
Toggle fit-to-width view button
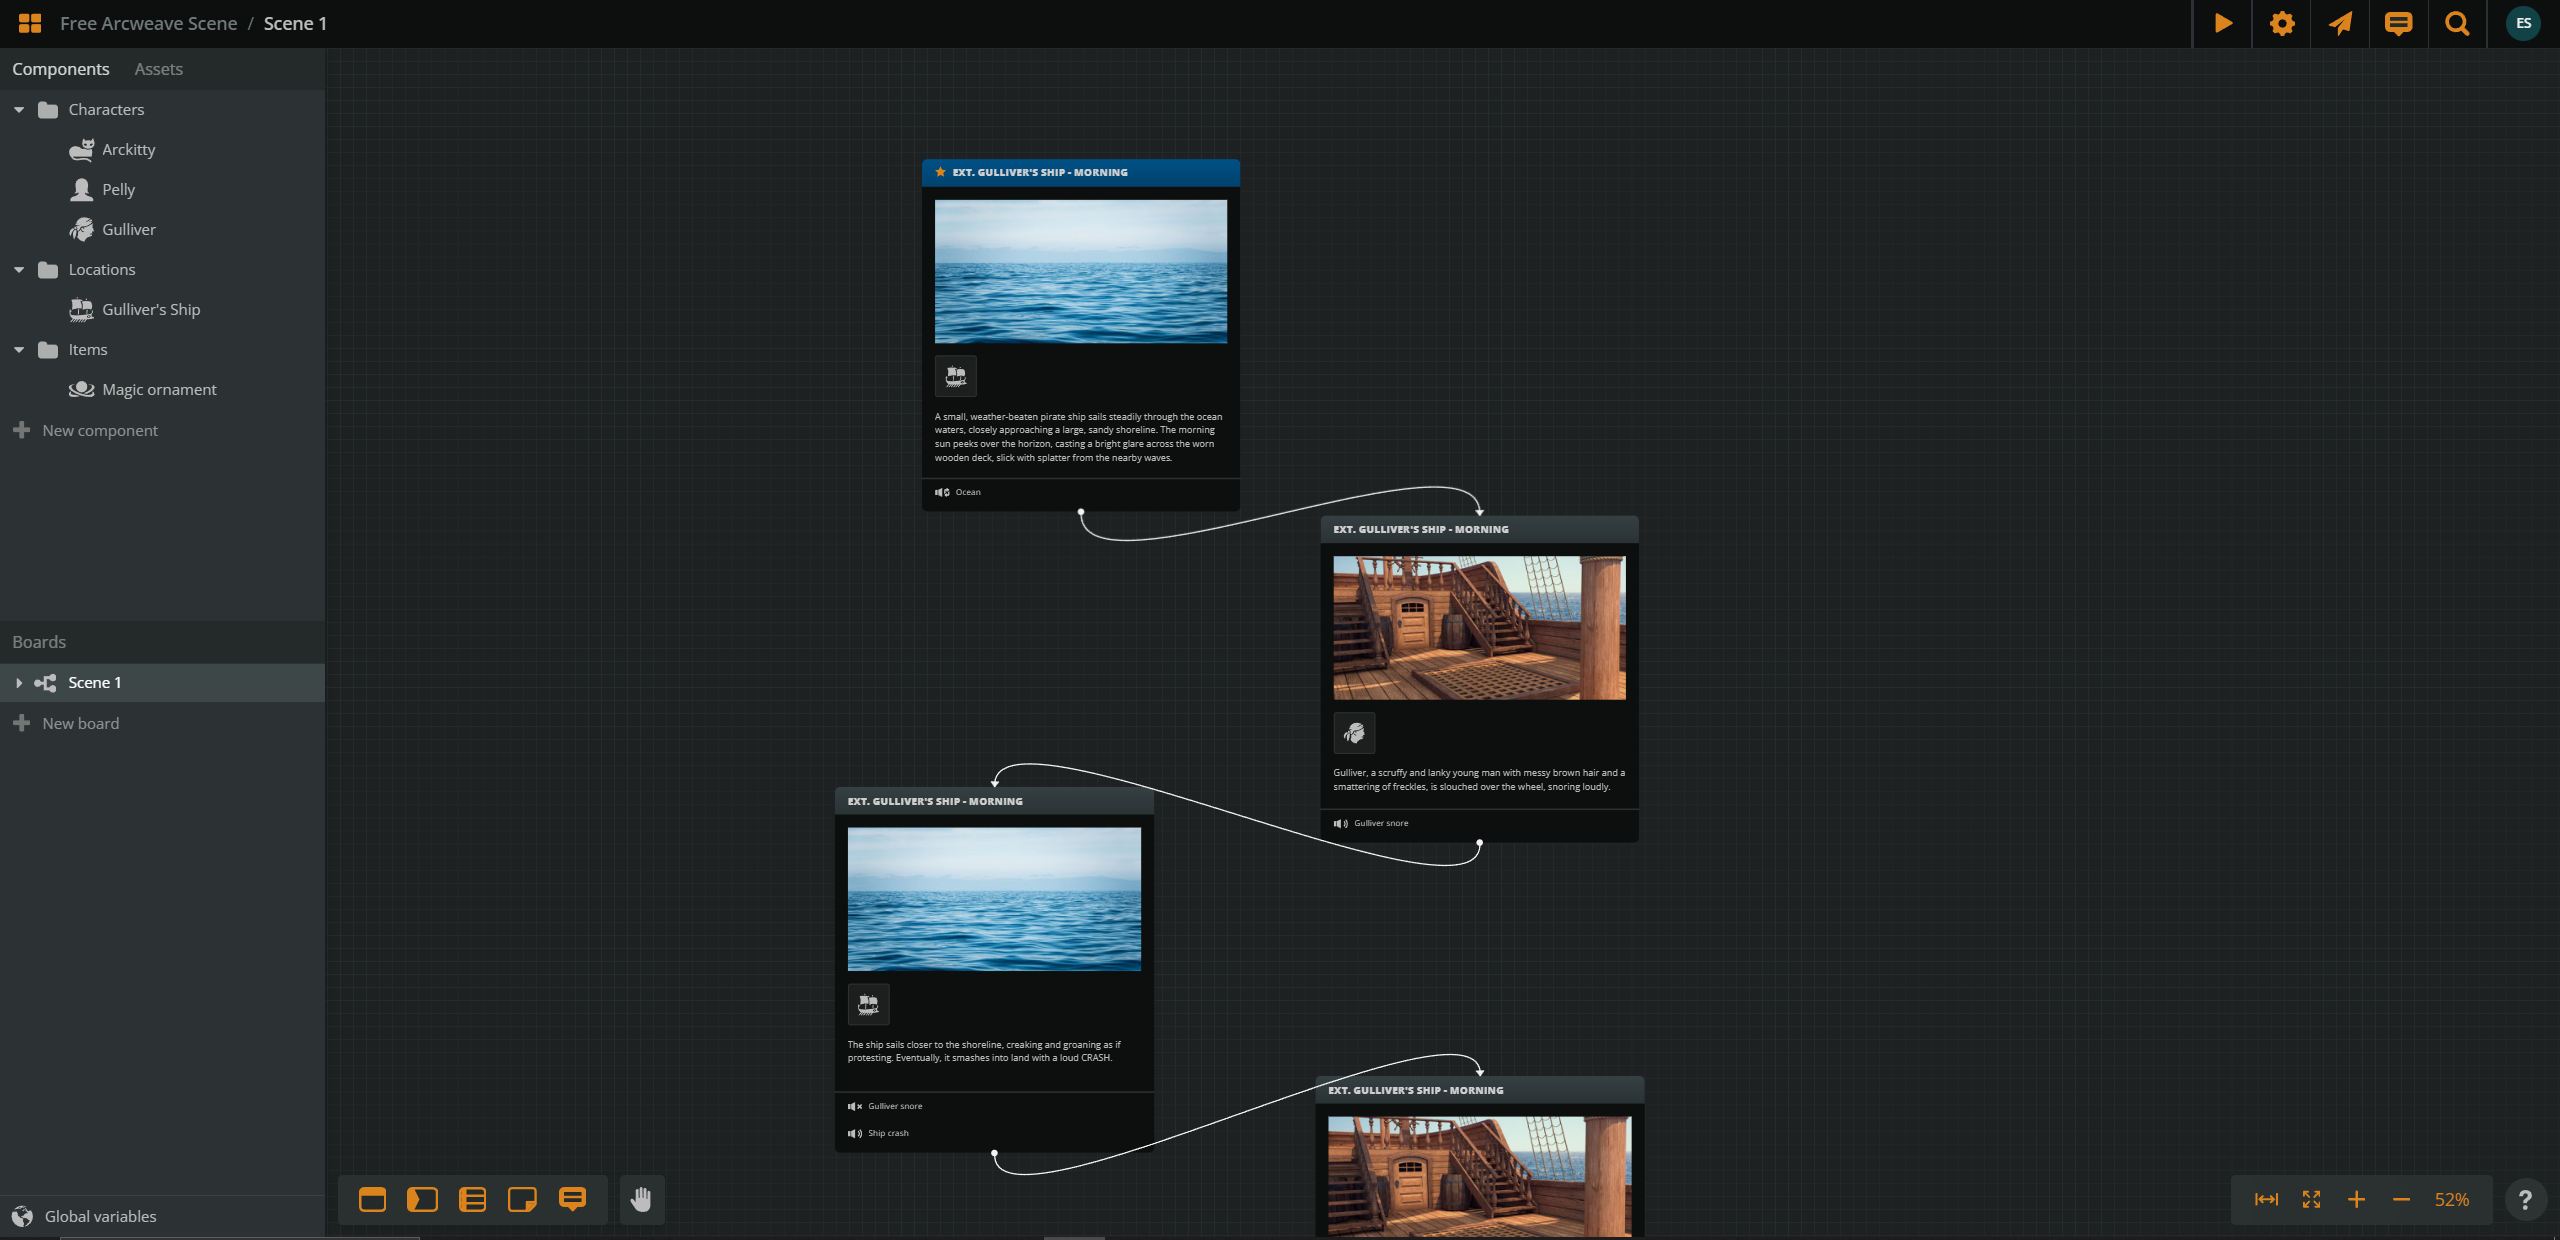2266,1199
